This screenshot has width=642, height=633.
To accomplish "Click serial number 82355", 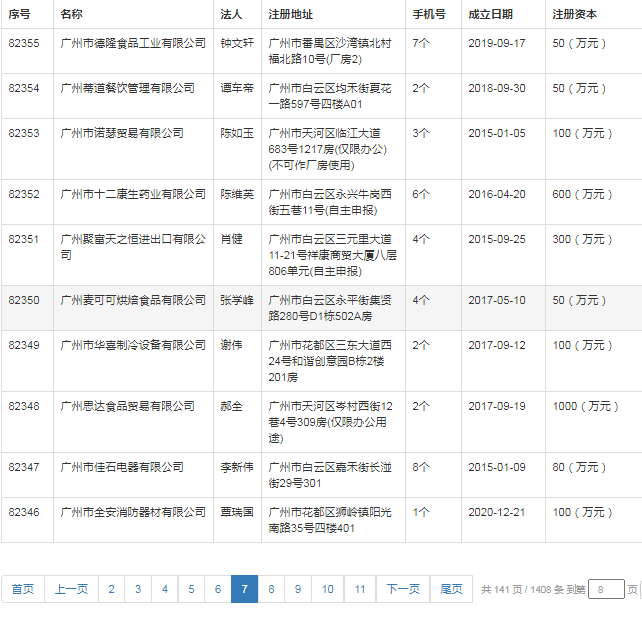I will 24,43.
